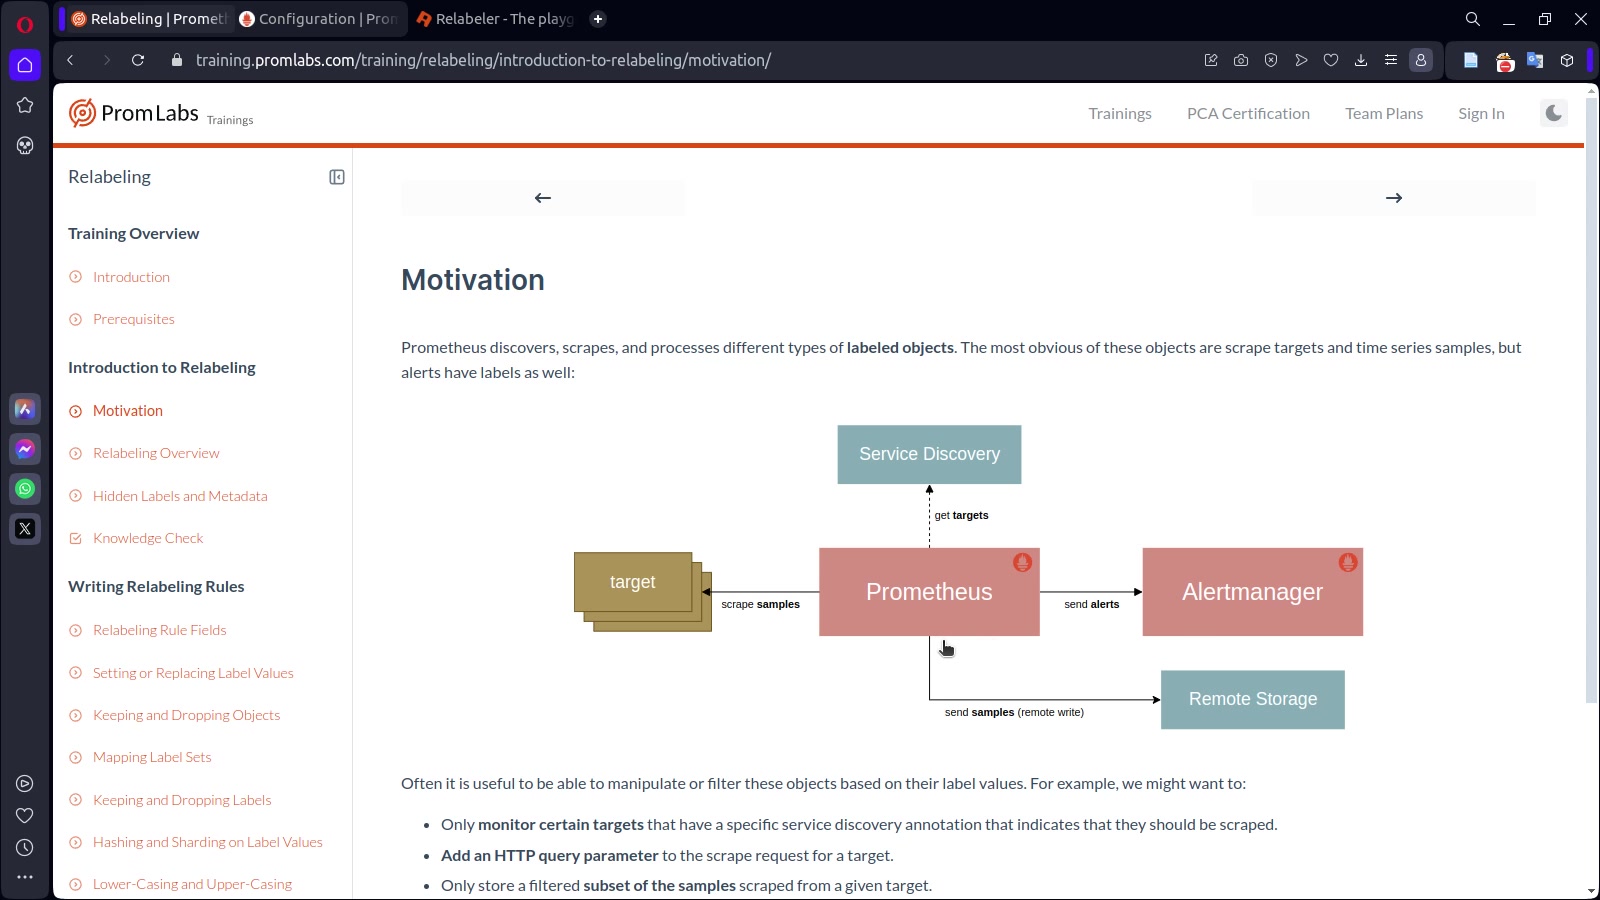Click the page vertical scrollbar
Screen dimensions: 1600x900
(x=1591, y=400)
